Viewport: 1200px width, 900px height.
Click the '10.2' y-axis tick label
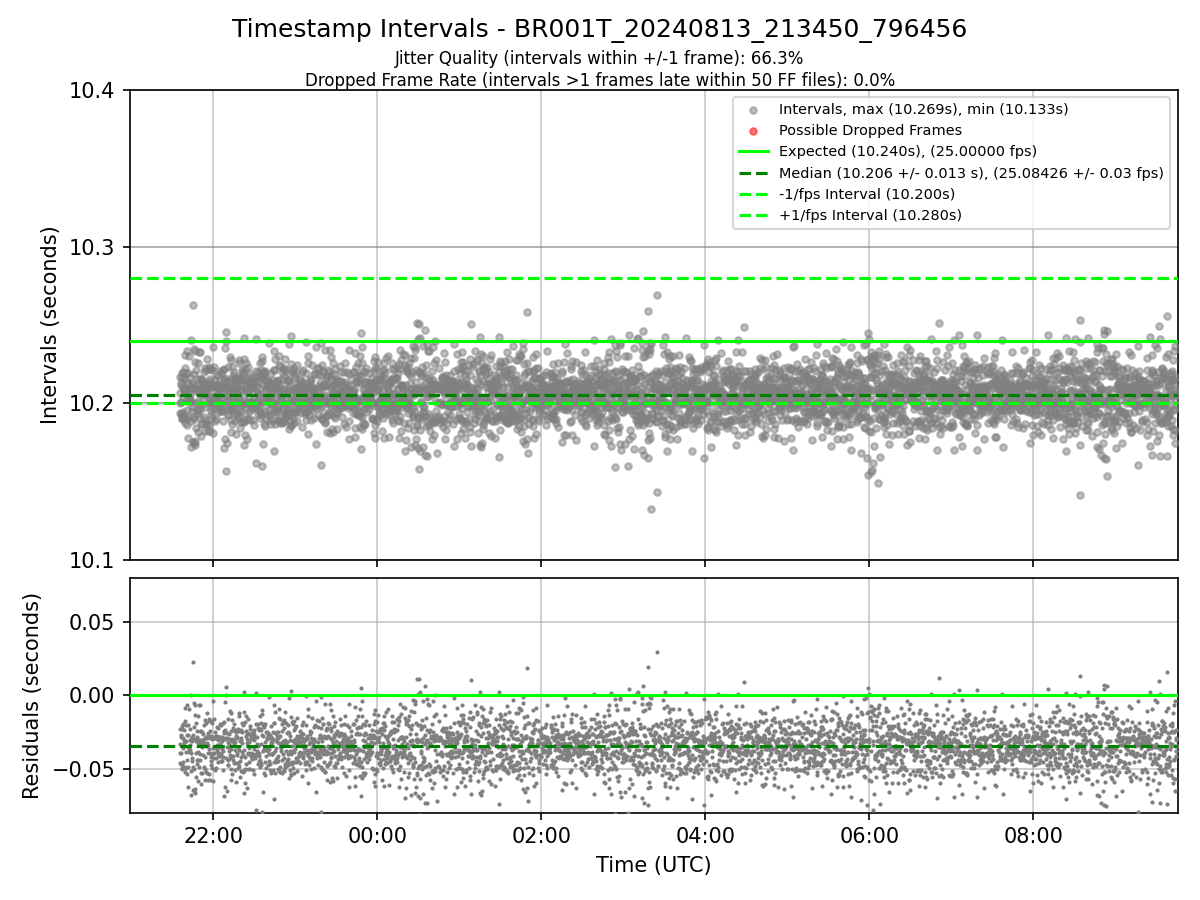(94, 404)
